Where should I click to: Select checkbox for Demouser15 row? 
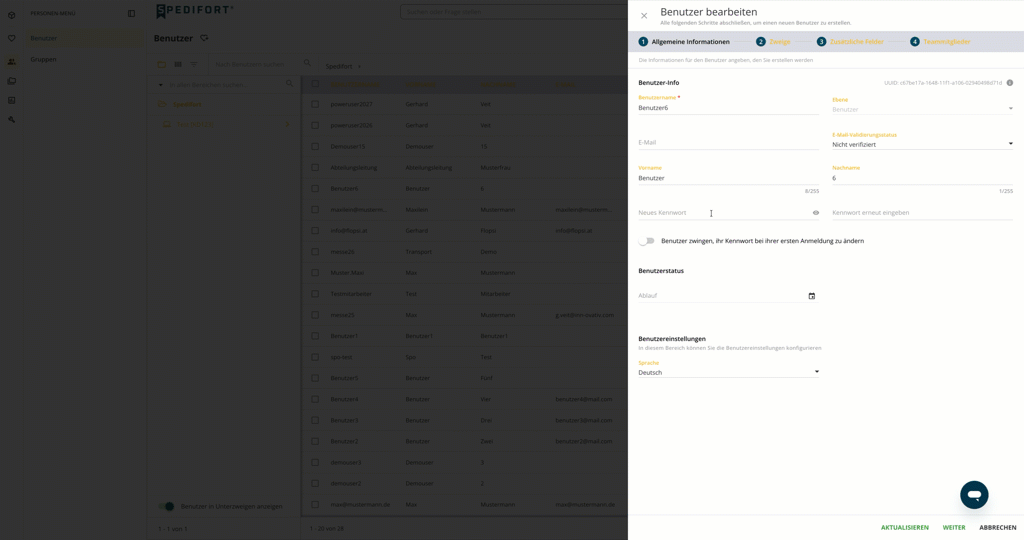[315, 146]
